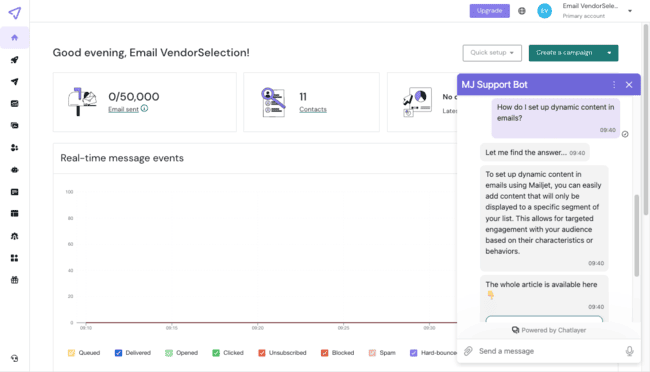Click the main page vertical scrollbar
Image resolution: width=650 pixels, height=372 pixels.
645,119
